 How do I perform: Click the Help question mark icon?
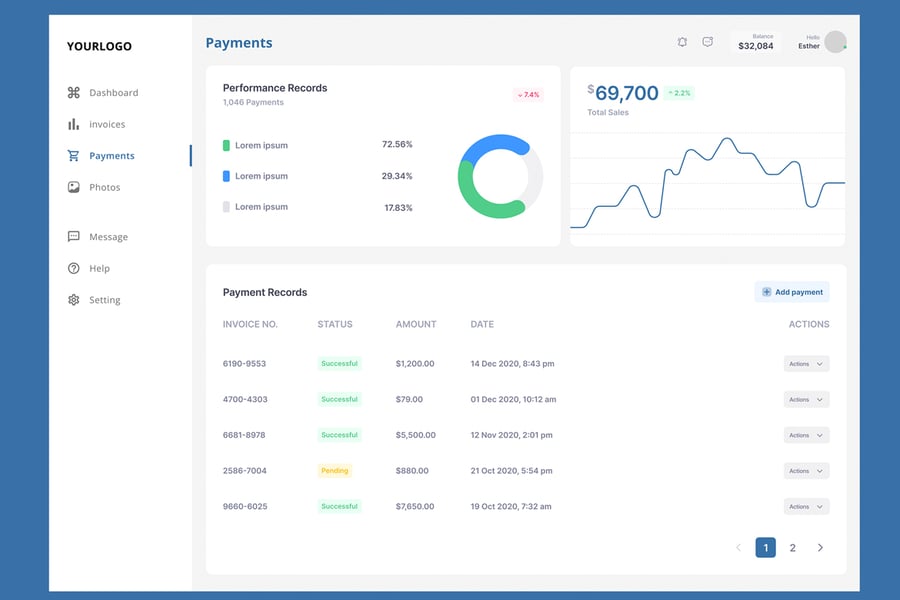point(73,268)
